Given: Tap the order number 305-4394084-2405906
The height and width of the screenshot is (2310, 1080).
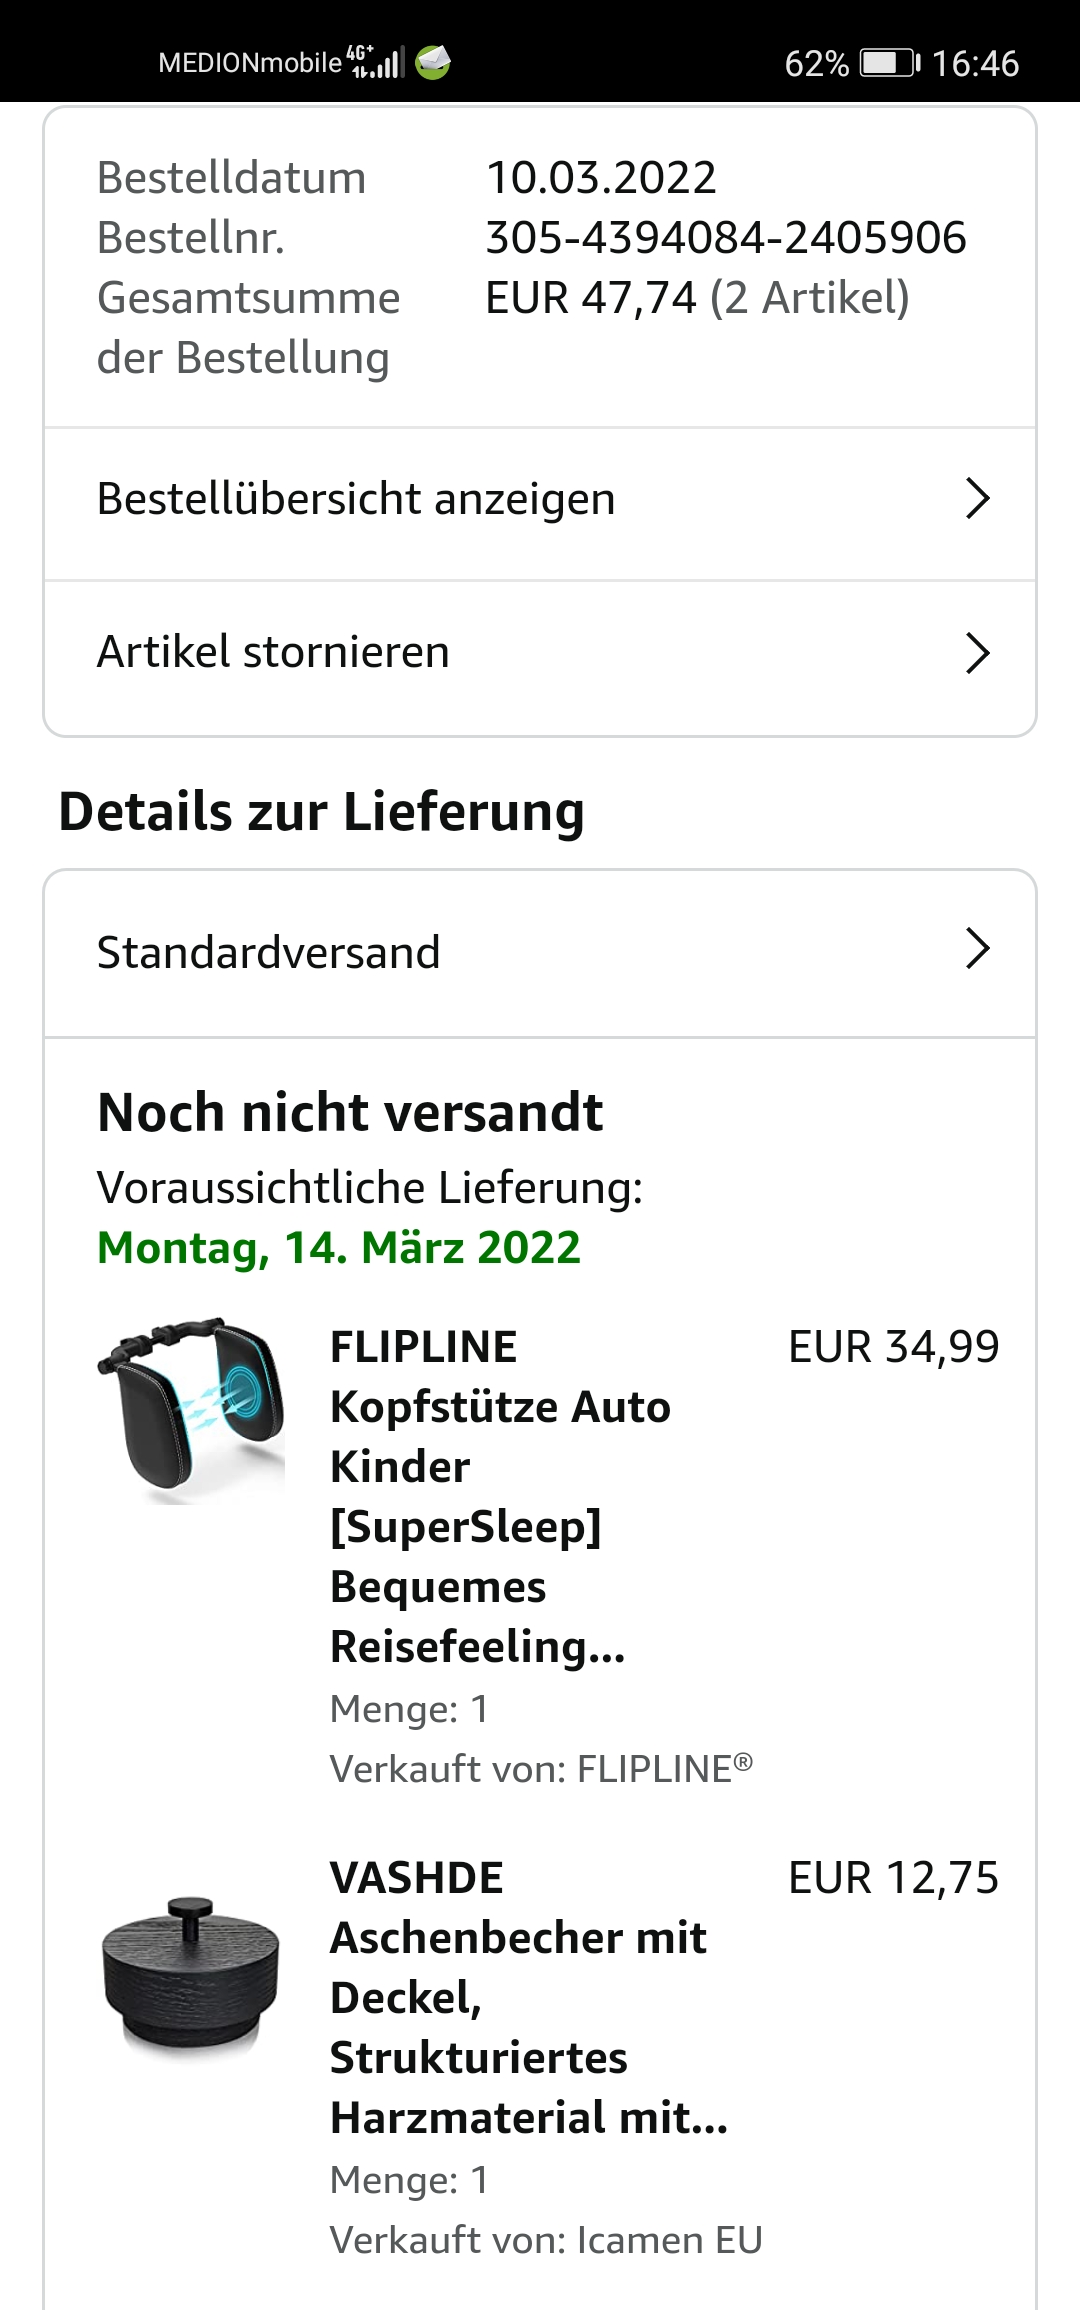Looking at the screenshot, I should click(x=725, y=238).
